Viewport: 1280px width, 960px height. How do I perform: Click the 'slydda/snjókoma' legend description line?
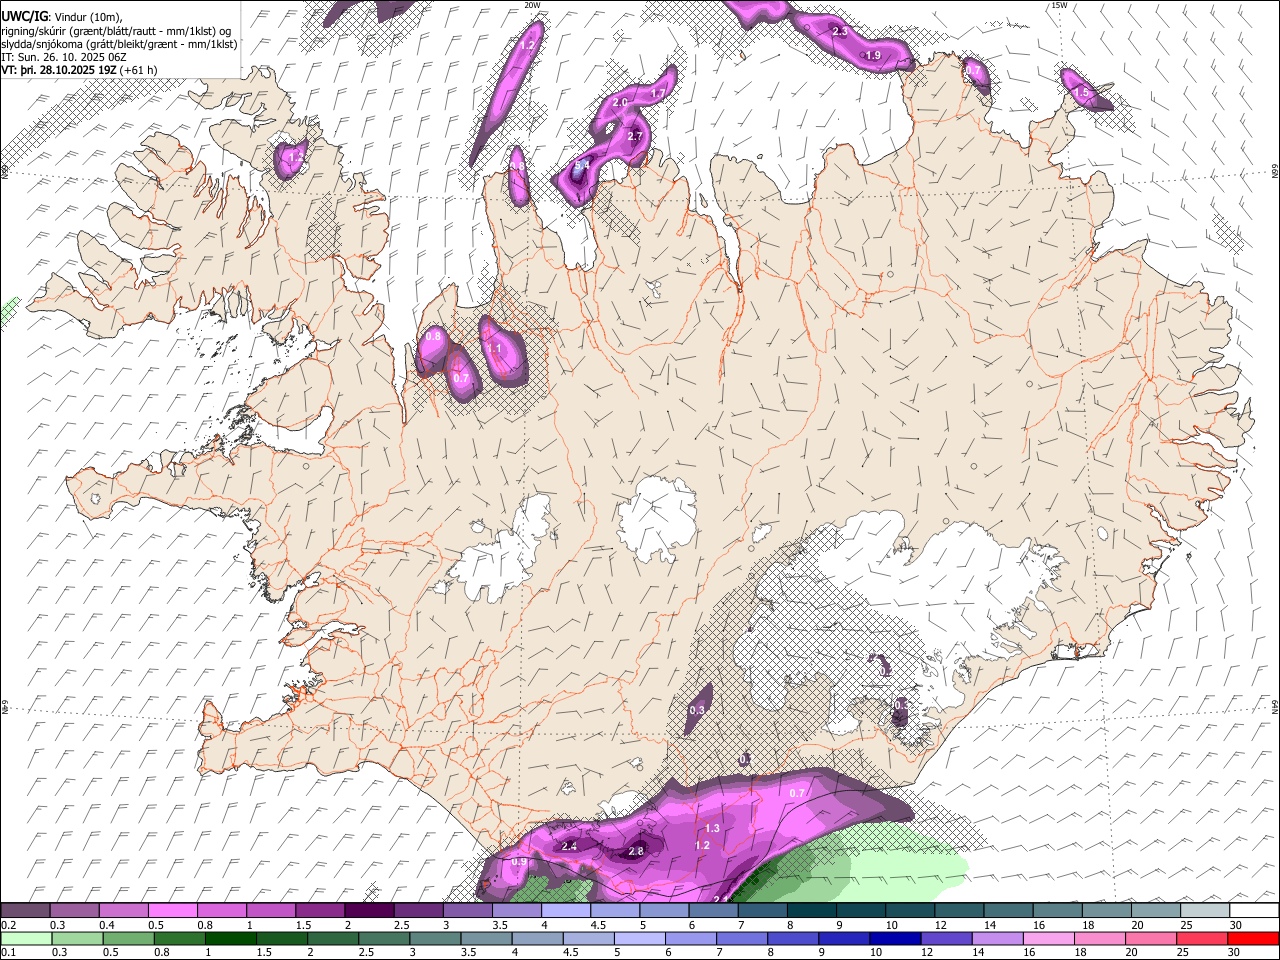point(119,44)
